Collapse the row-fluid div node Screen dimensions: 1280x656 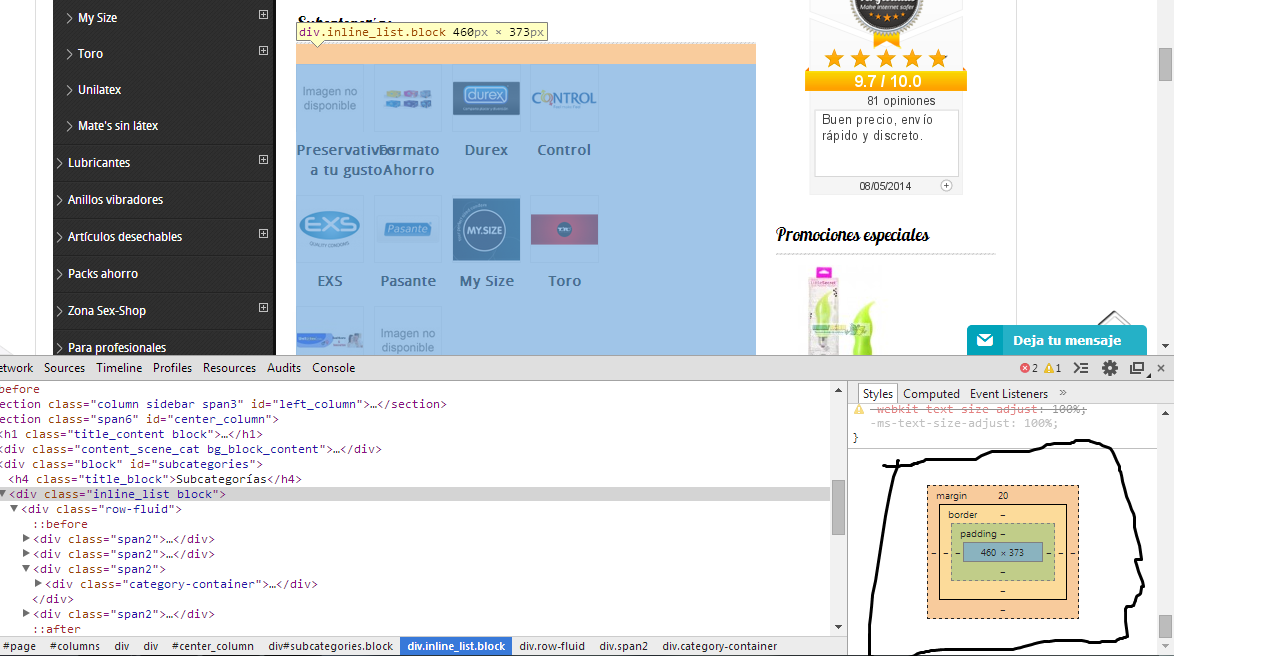pyautogui.click(x=14, y=509)
